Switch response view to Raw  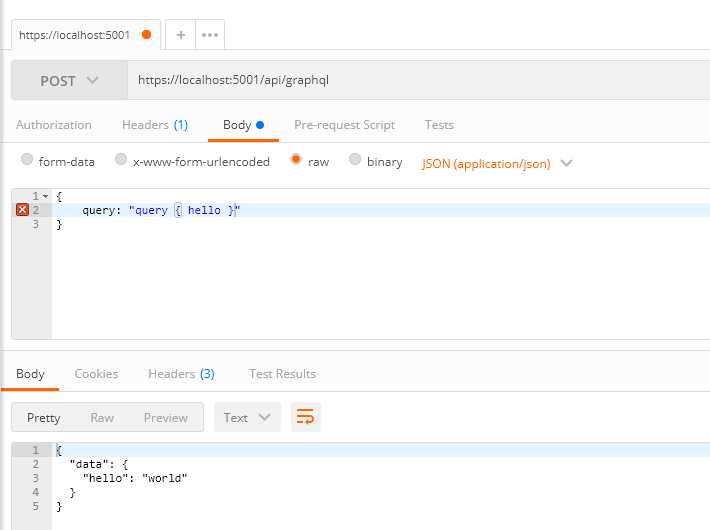102,417
